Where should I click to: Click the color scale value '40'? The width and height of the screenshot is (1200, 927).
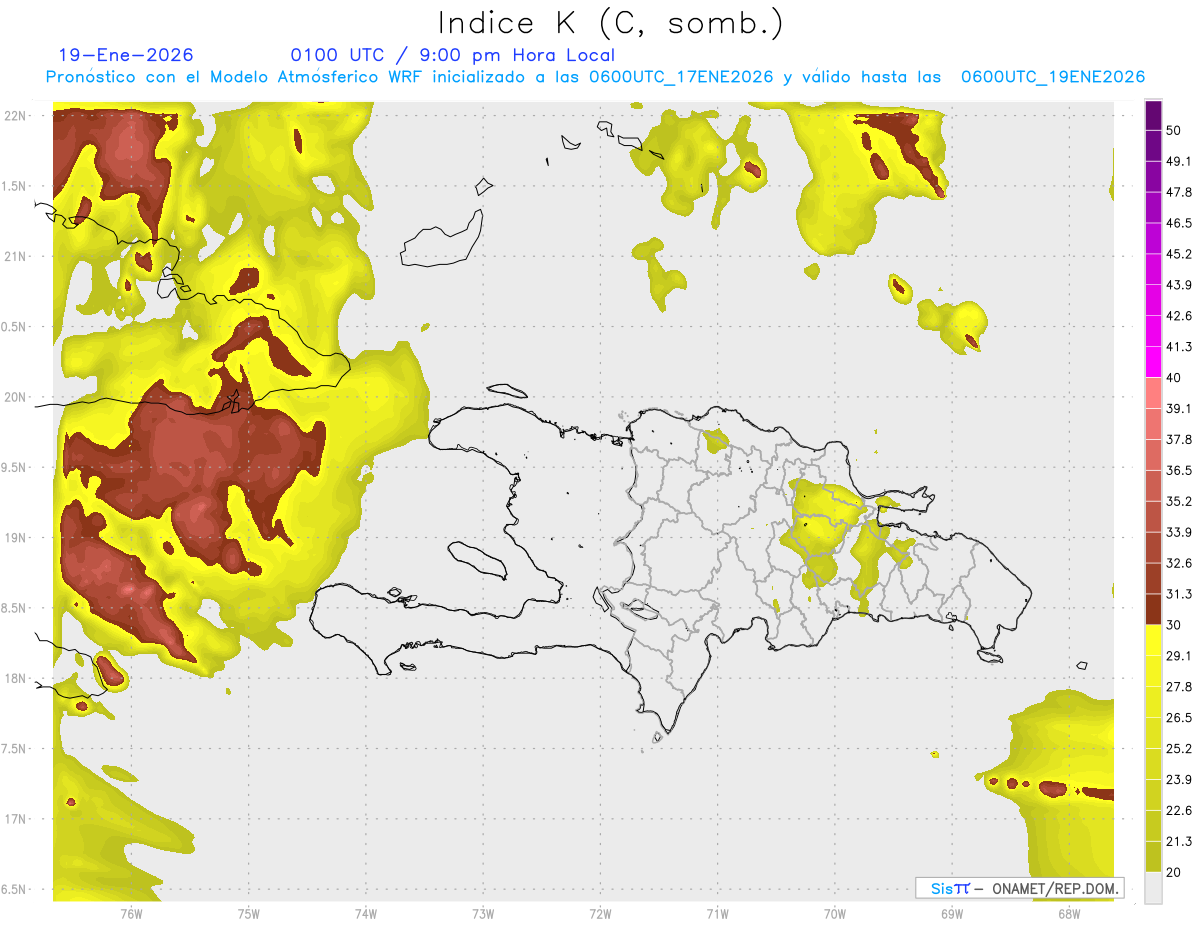[1174, 378]
